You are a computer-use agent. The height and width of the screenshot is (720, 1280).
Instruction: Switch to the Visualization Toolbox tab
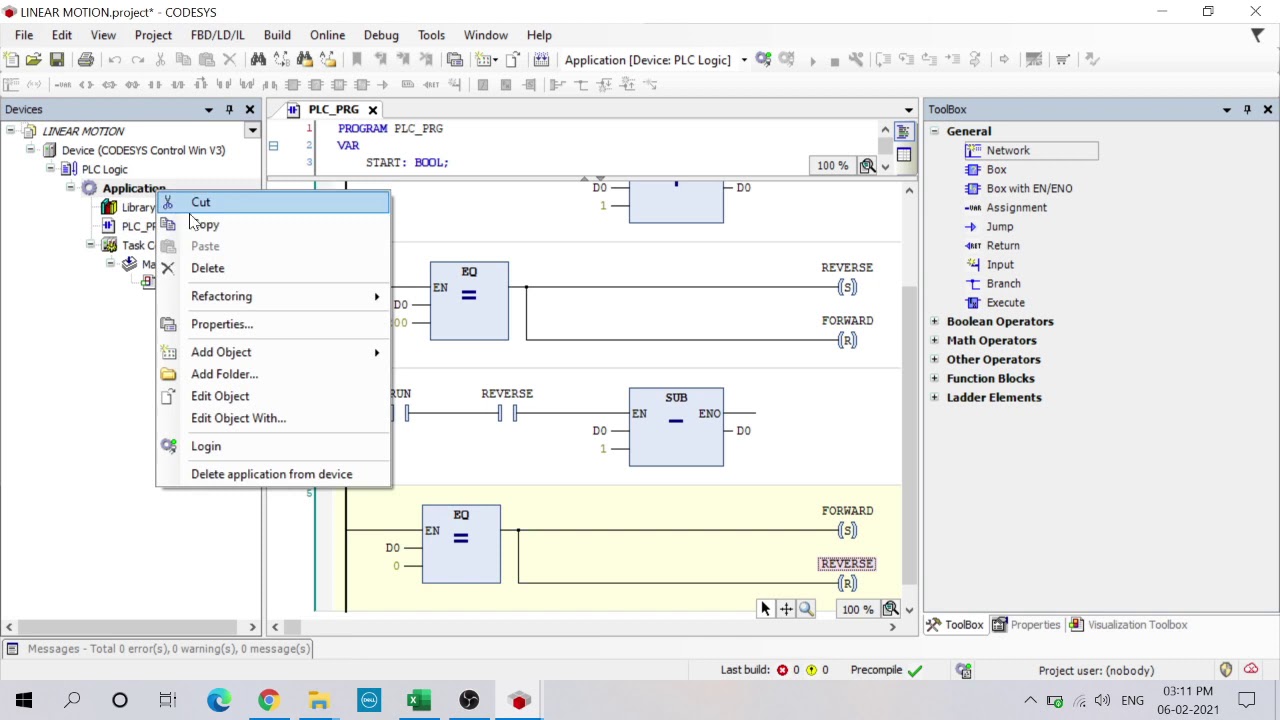click(1128, 625)
